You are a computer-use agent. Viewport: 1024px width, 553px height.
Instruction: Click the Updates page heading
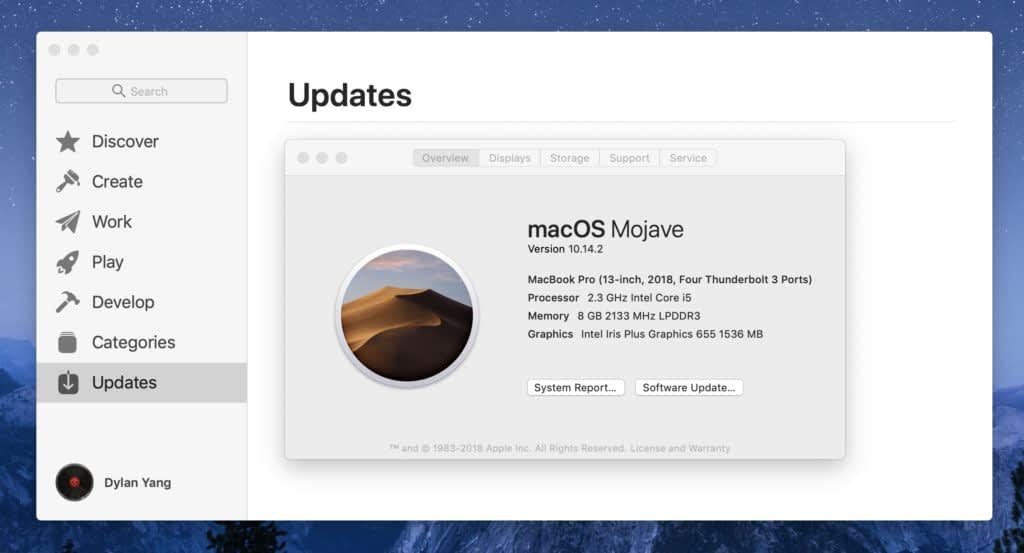(349, 95)
